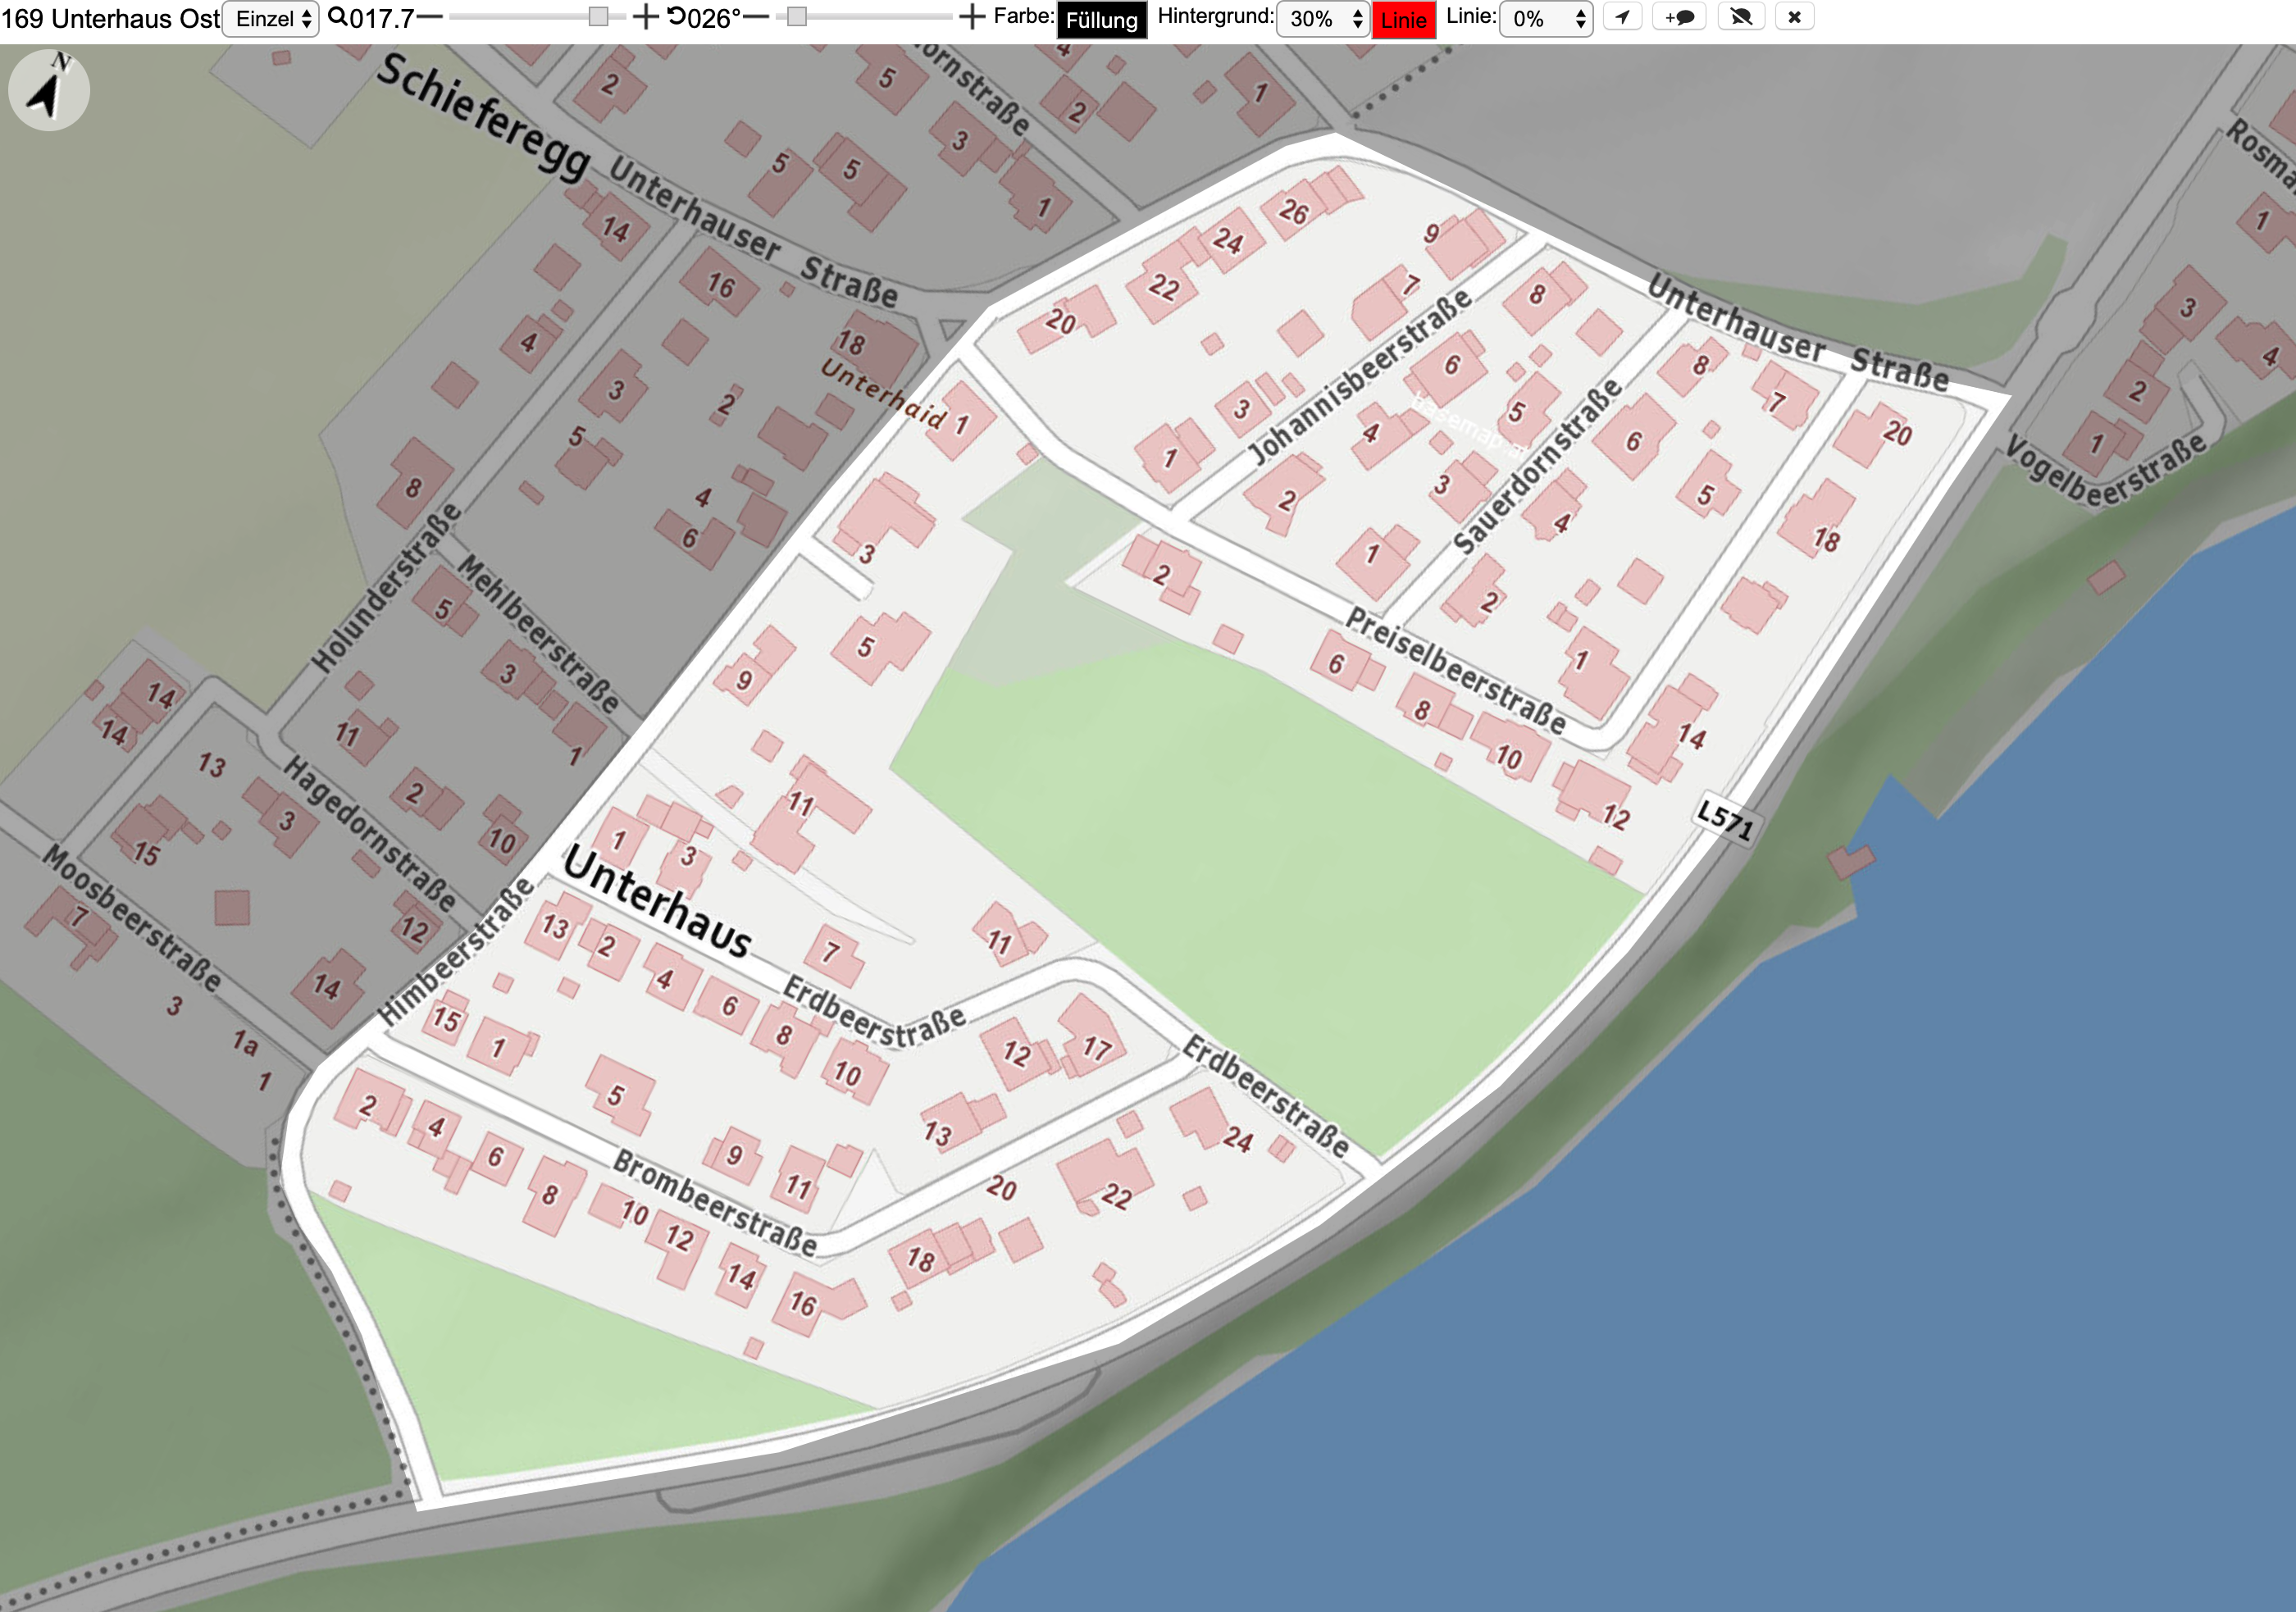Click the rotation slider handle
The width and height of the screenshot is (2296, 1612).
[x=797, y=17]
